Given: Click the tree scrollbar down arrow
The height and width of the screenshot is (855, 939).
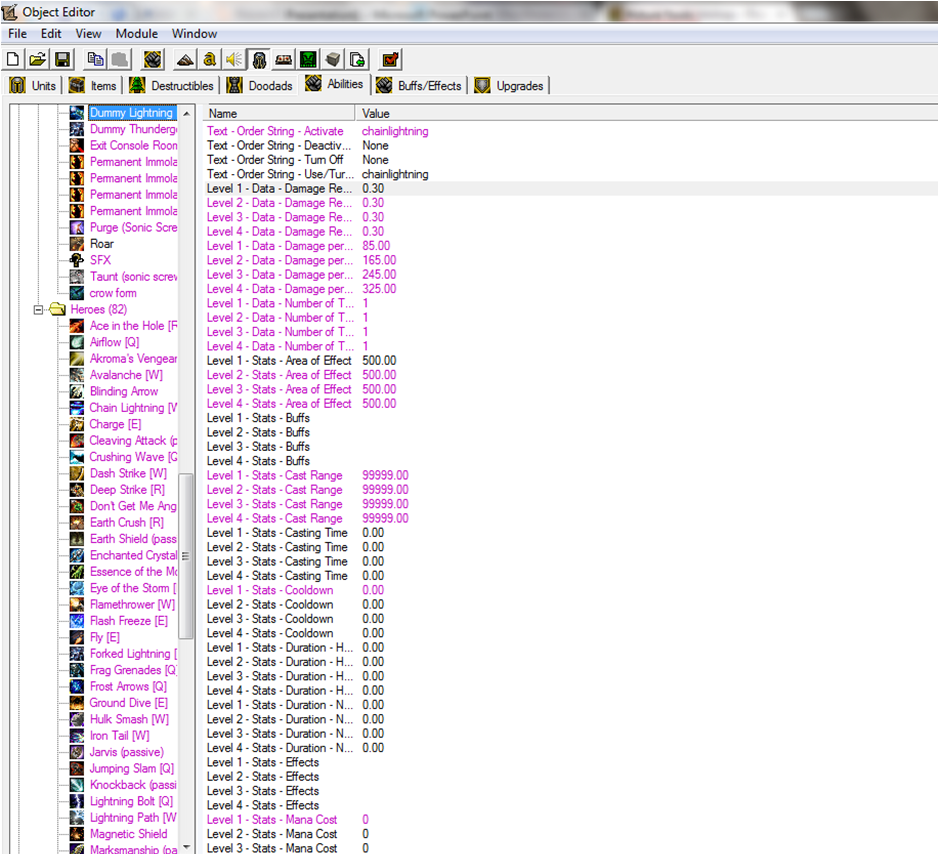Looking at the screenshot, I should click(x=187, y=847).
